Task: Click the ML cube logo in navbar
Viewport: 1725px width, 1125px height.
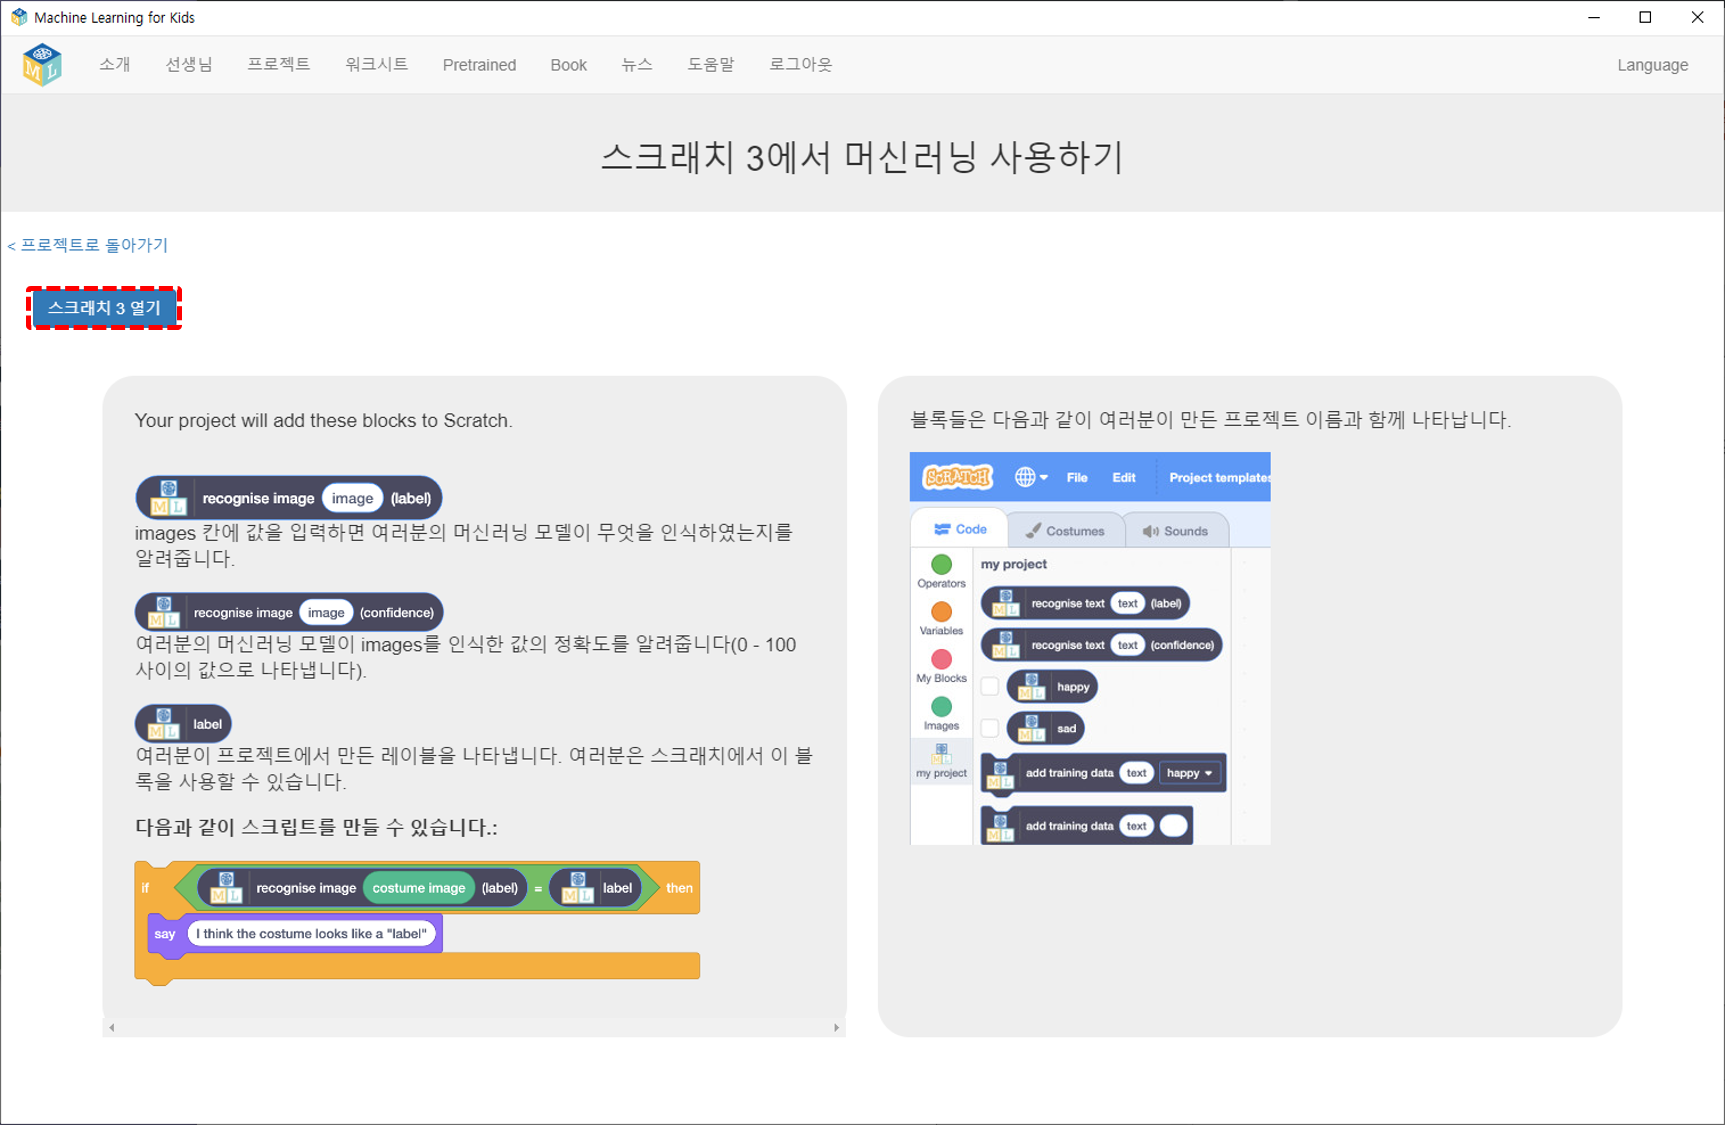Action: pyautogui.click(x=42, y=65)
